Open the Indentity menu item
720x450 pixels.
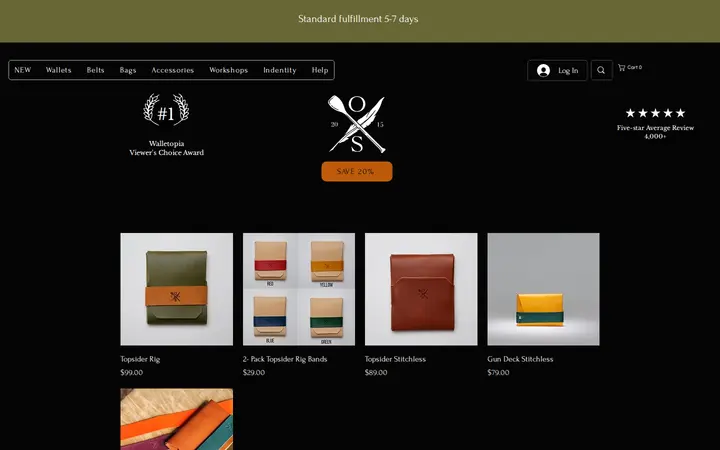(x=280, y=70)
